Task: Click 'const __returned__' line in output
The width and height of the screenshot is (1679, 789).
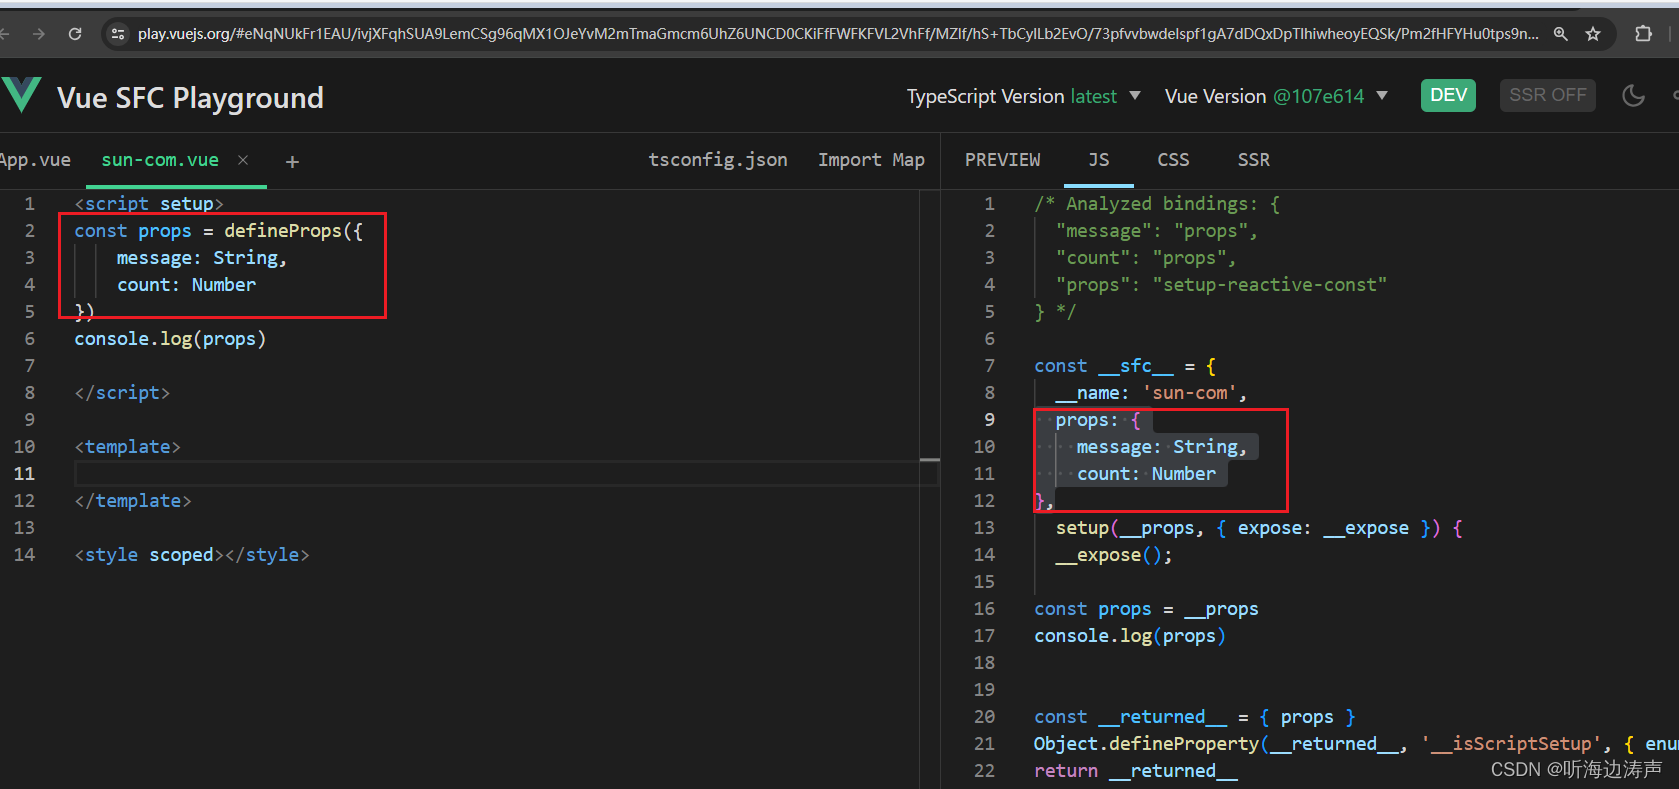Action: [1195, 717]
